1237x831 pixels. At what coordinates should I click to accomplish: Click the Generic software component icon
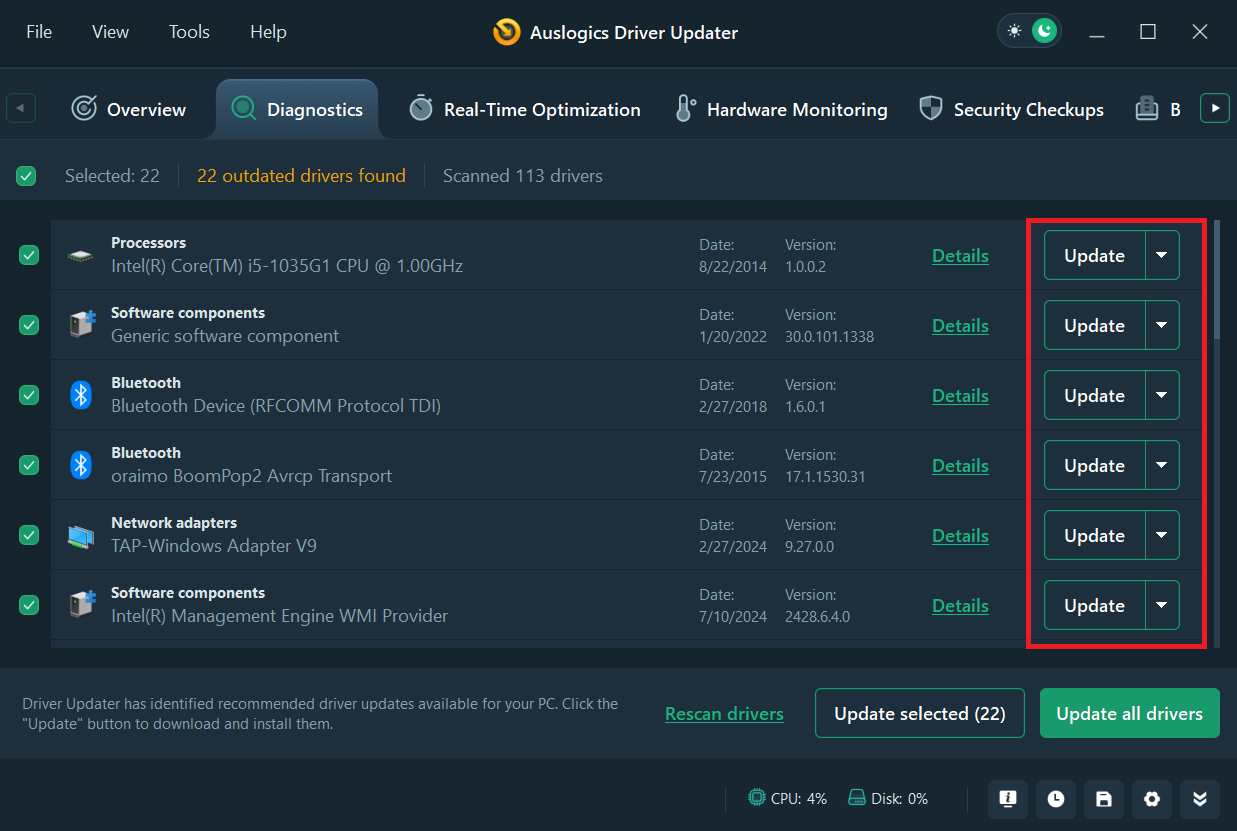coord(81,325)
